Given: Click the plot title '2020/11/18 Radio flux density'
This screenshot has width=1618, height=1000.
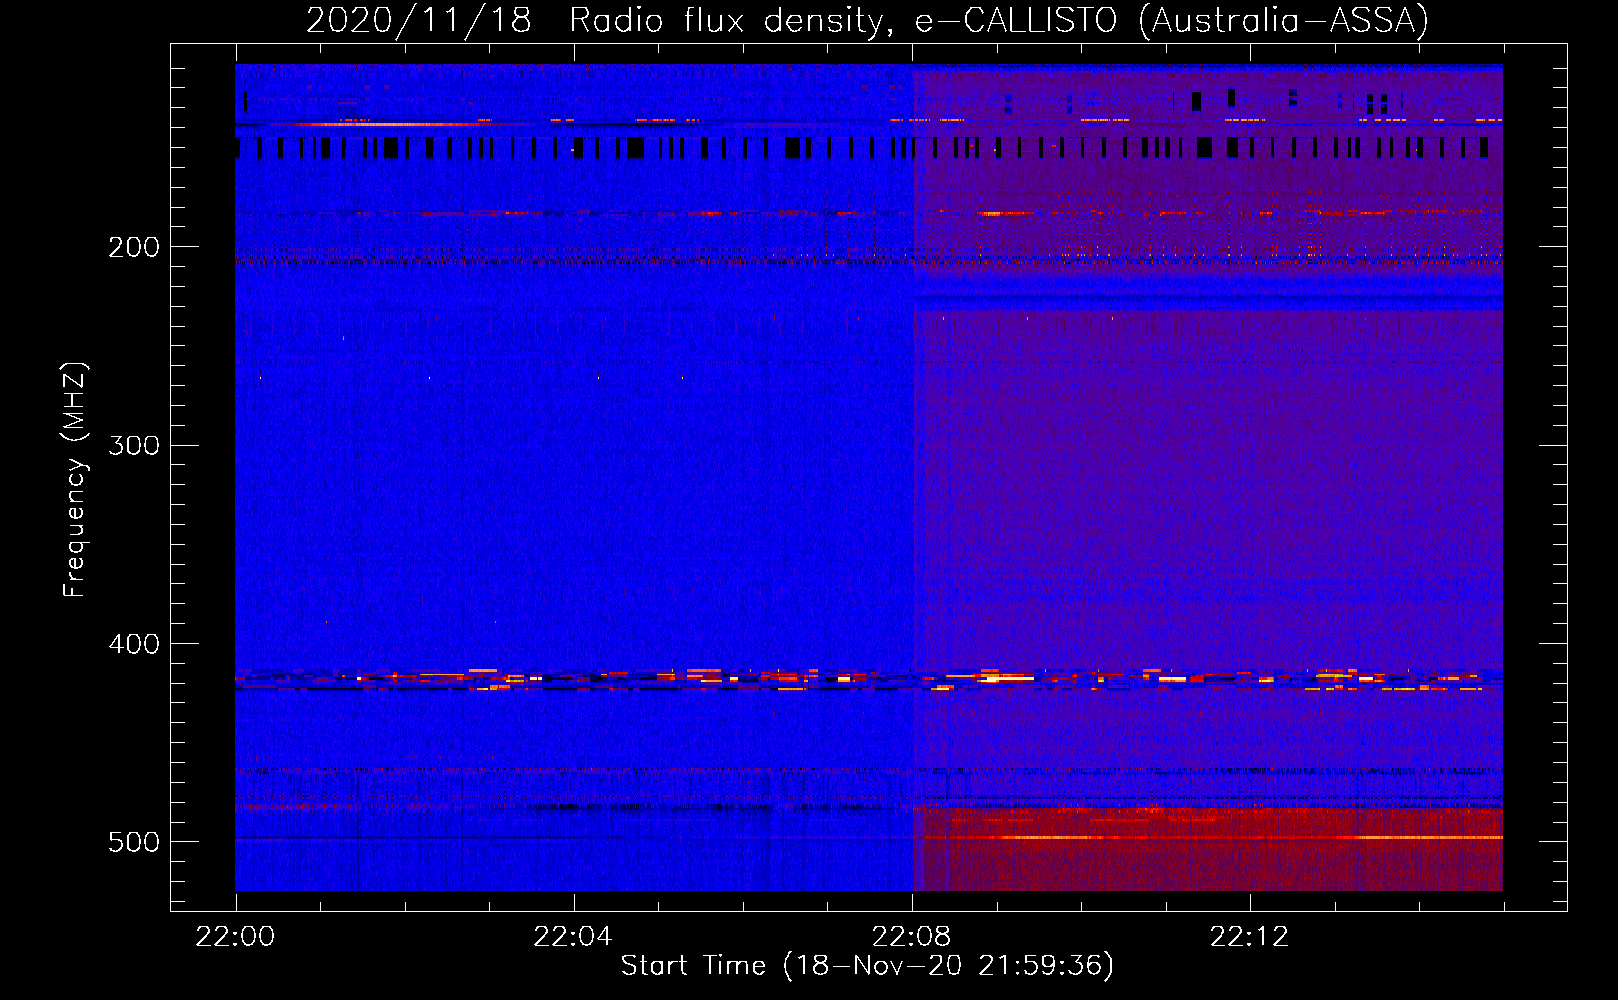Looking at the screenshot, I should [867, 20].
